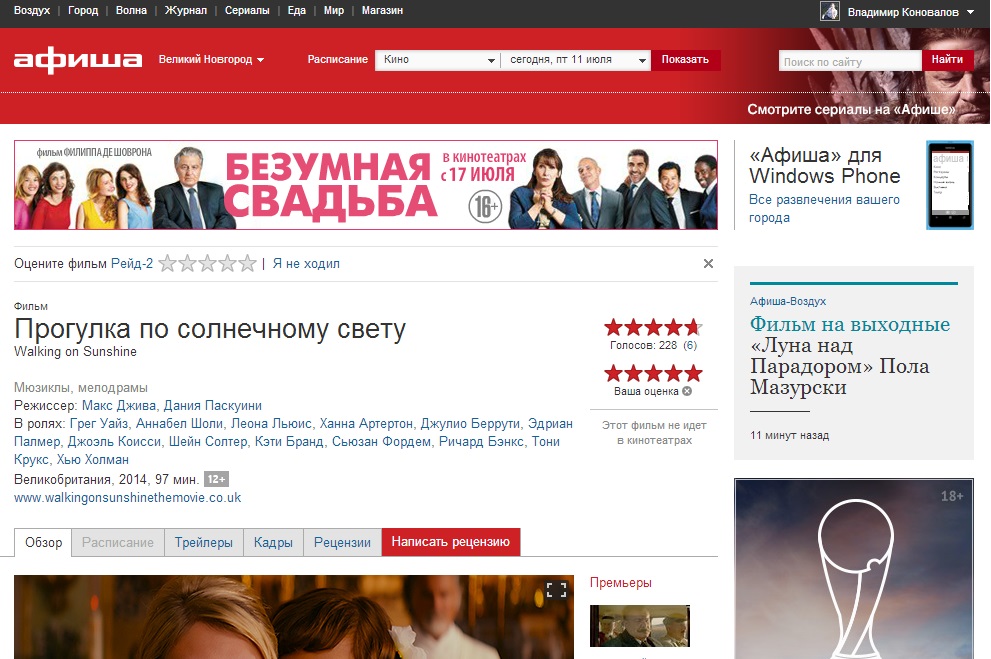Rate Рейд-2 with three stars

pyautogui.click(x=207, y=263)
